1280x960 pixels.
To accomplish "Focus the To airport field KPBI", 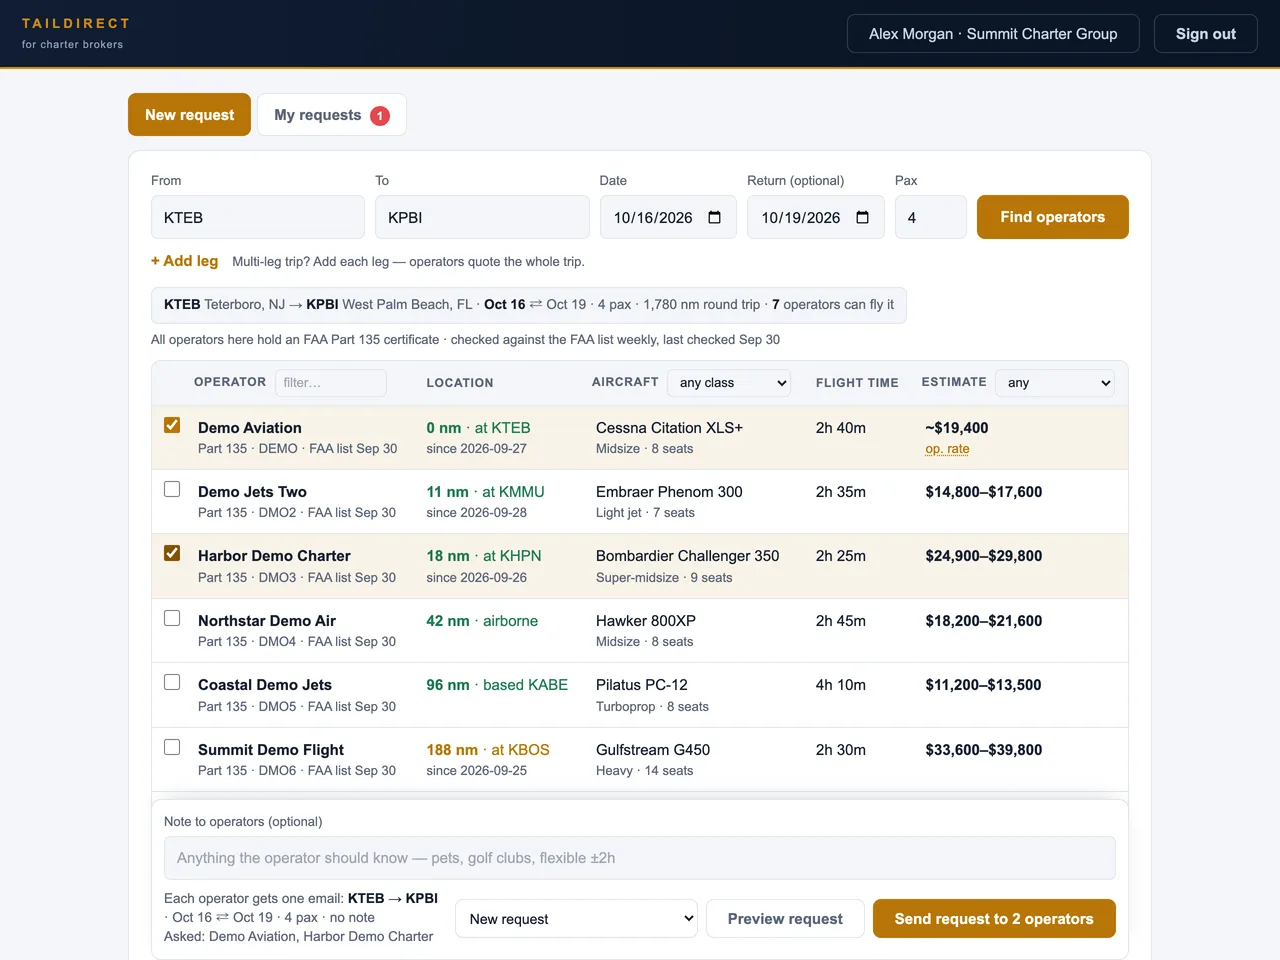I will coord(482,217).
